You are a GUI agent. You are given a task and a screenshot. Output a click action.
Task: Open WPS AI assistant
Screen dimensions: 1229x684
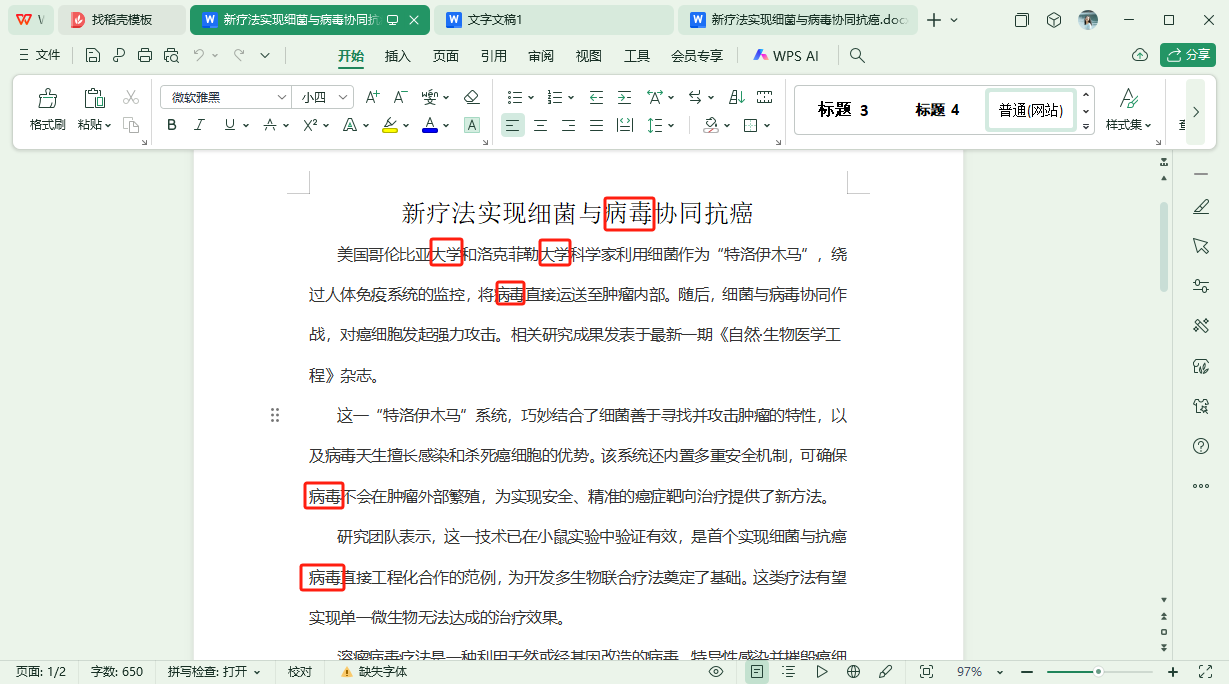pos(786,56)
